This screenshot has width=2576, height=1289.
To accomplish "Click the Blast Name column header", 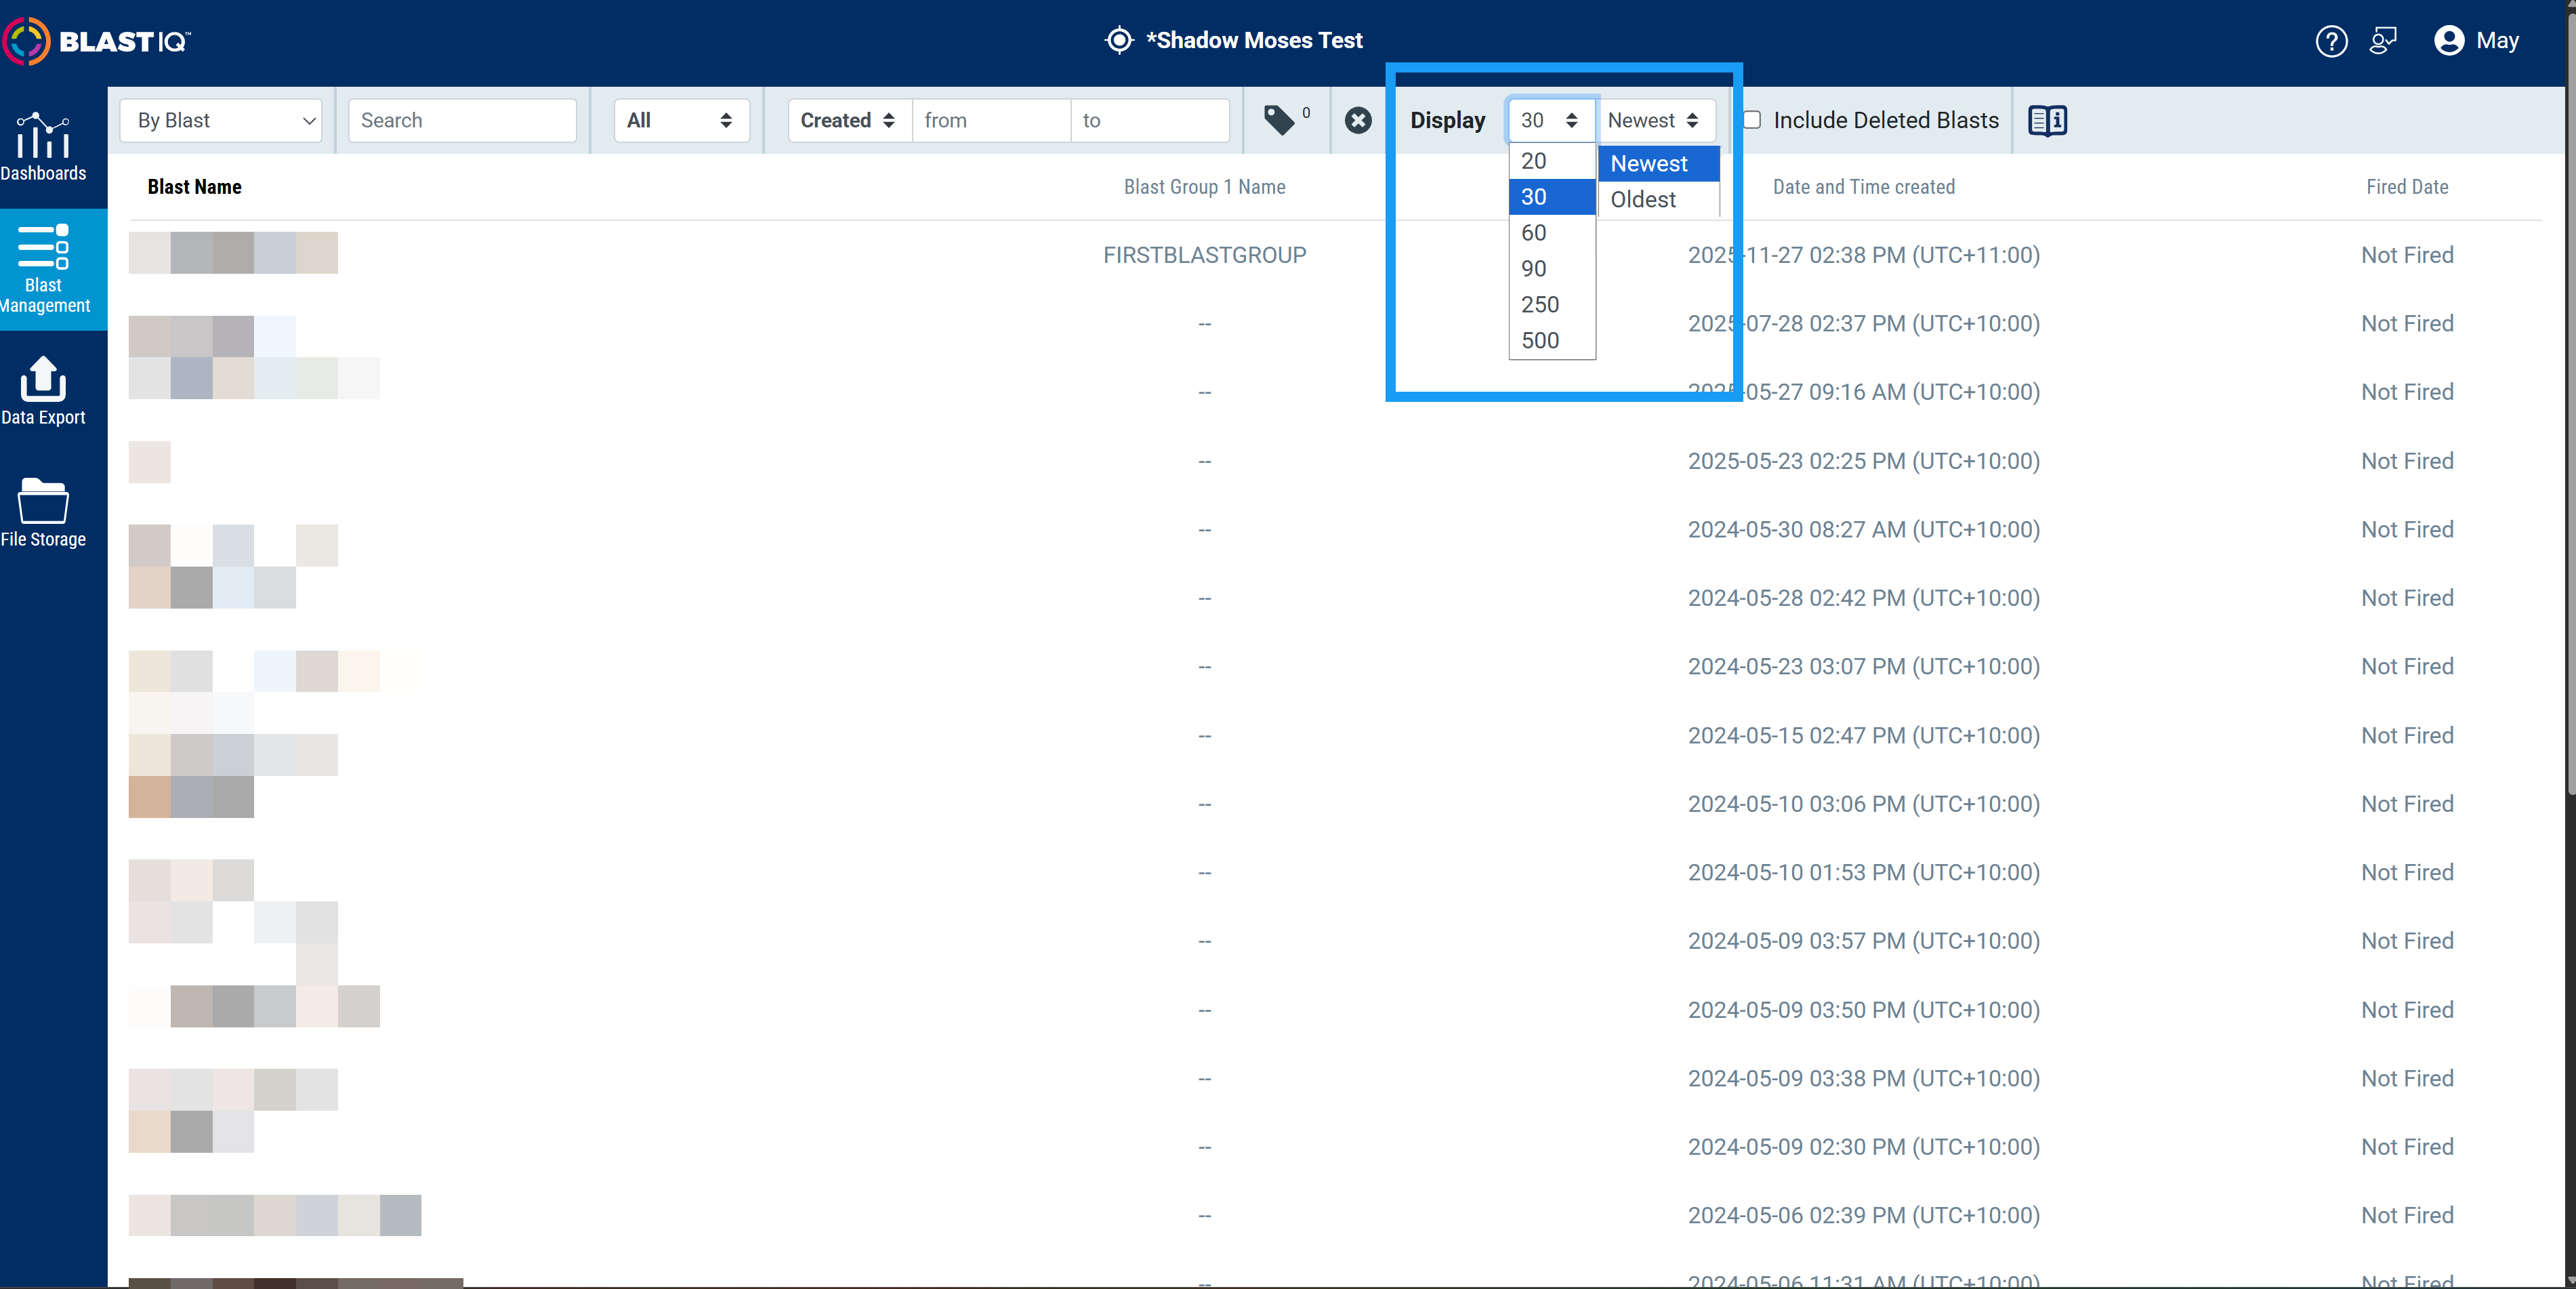I will click(x=195, y=187).
